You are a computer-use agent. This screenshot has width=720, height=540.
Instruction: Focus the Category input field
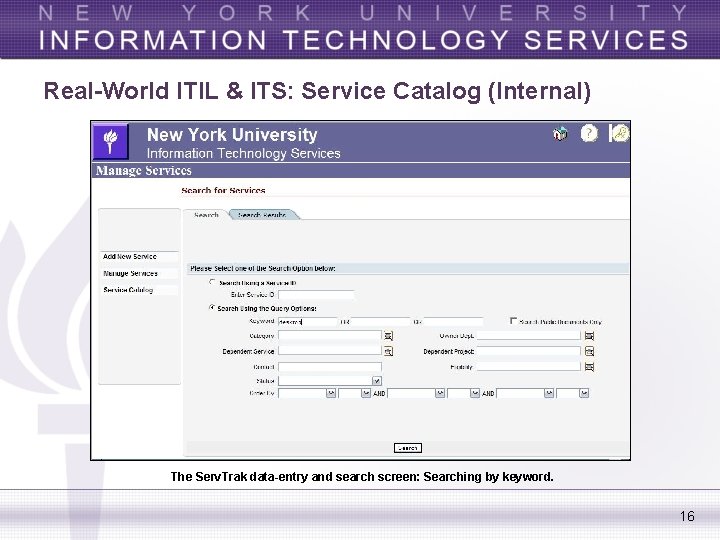pos(330,336)
